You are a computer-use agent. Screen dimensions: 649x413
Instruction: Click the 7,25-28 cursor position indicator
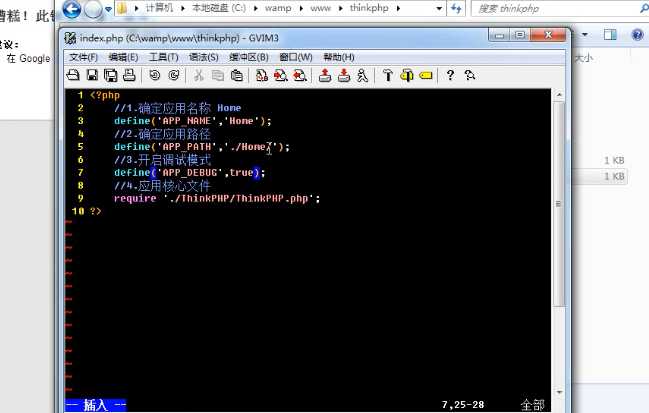463,404
